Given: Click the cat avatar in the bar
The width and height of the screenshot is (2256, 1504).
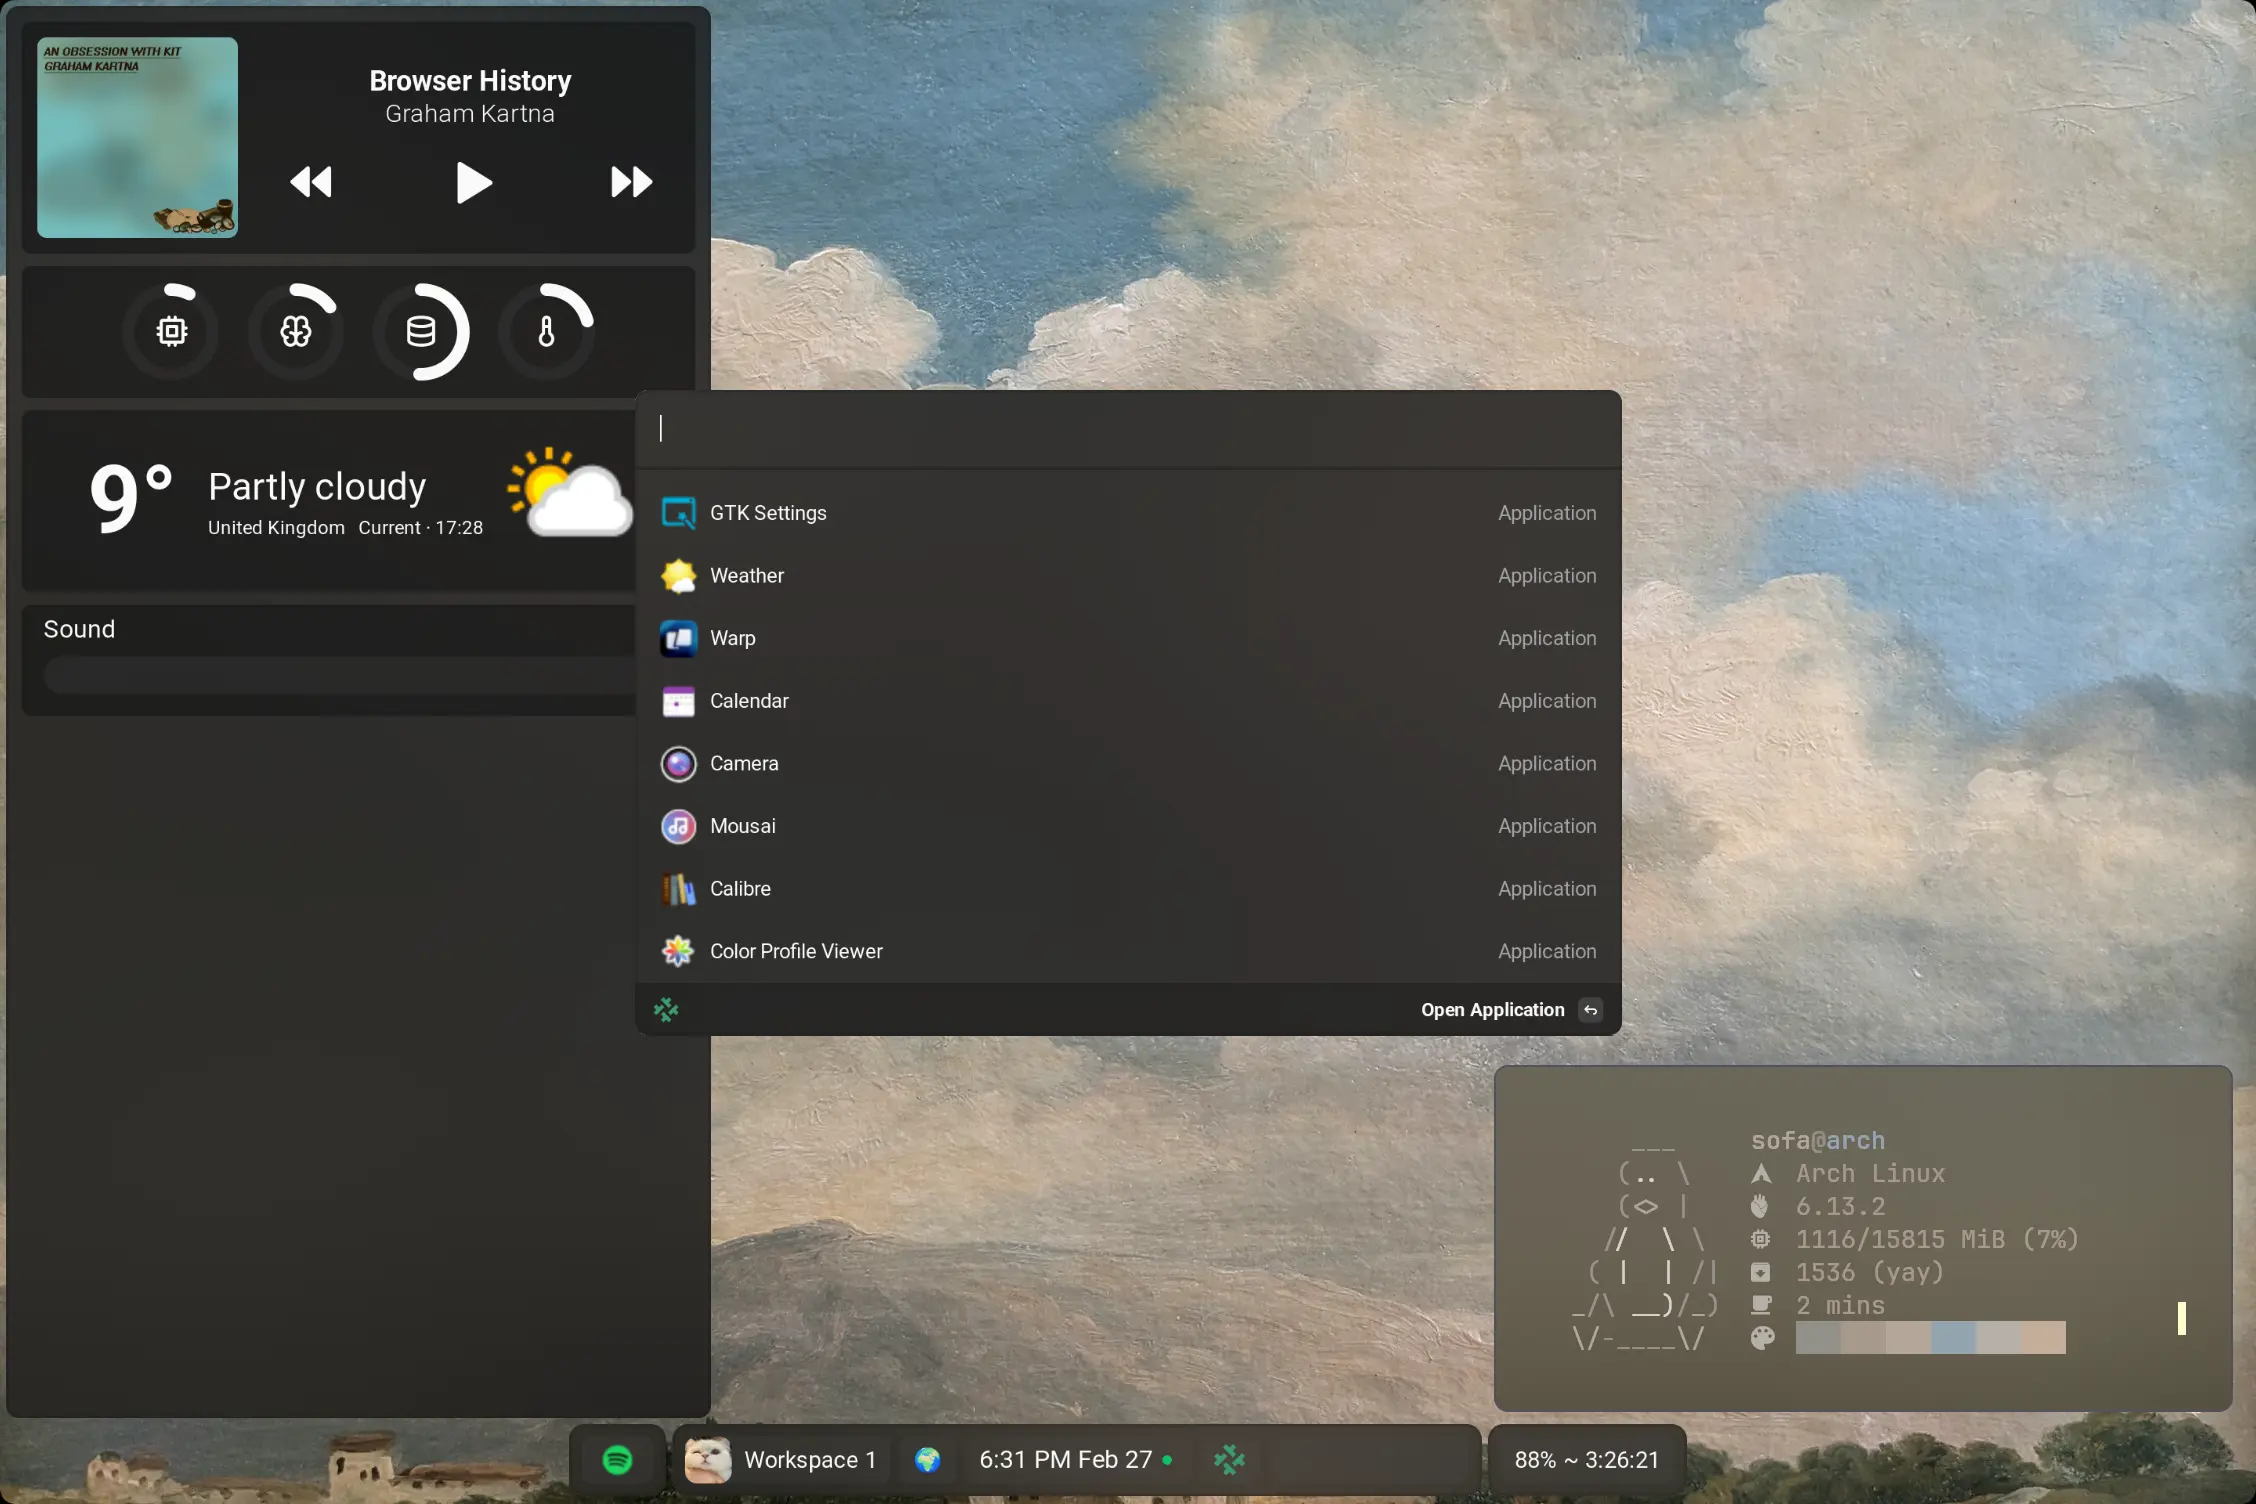Looking at the screenshot, I should coord(707,1459).
